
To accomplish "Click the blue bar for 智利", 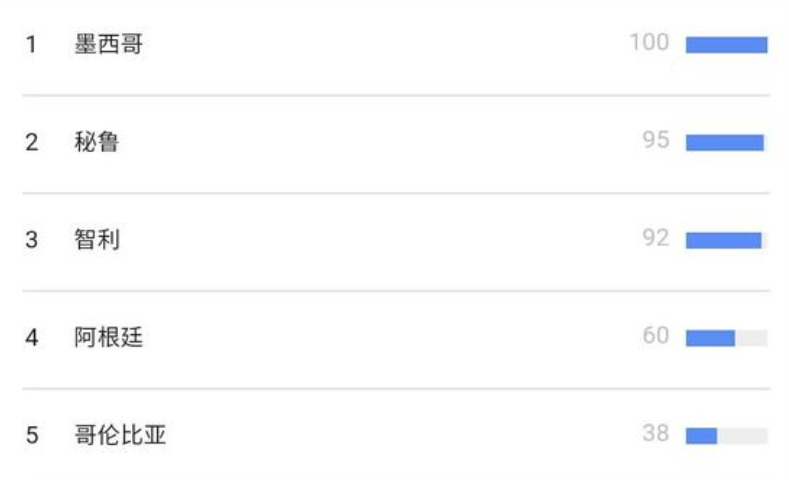I will pyautogui.click(x=724, y=240).
